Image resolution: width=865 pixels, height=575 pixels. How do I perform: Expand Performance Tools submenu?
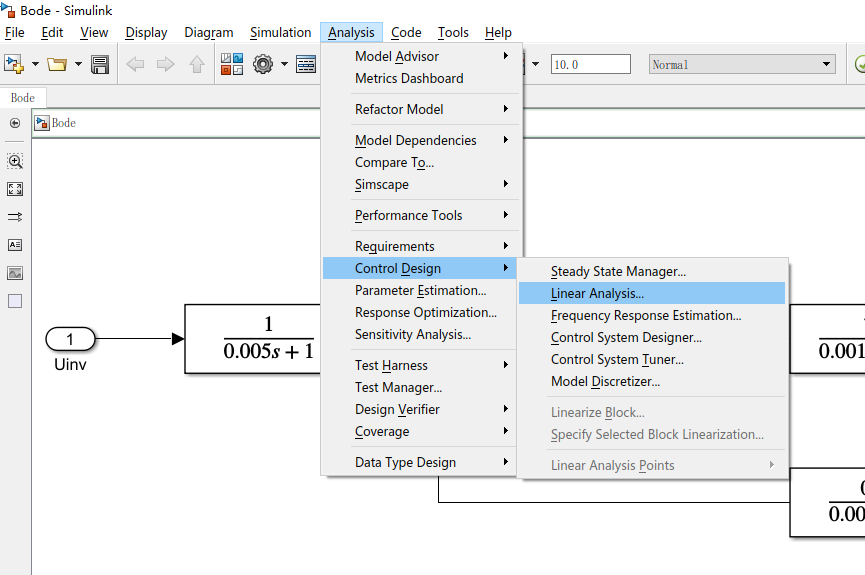coord(421,215)
